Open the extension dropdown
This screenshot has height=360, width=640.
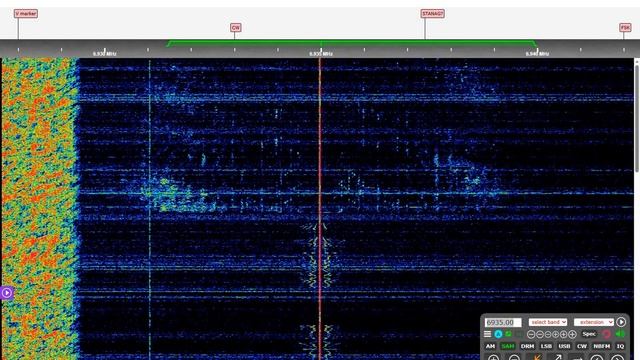click(594, 322)
